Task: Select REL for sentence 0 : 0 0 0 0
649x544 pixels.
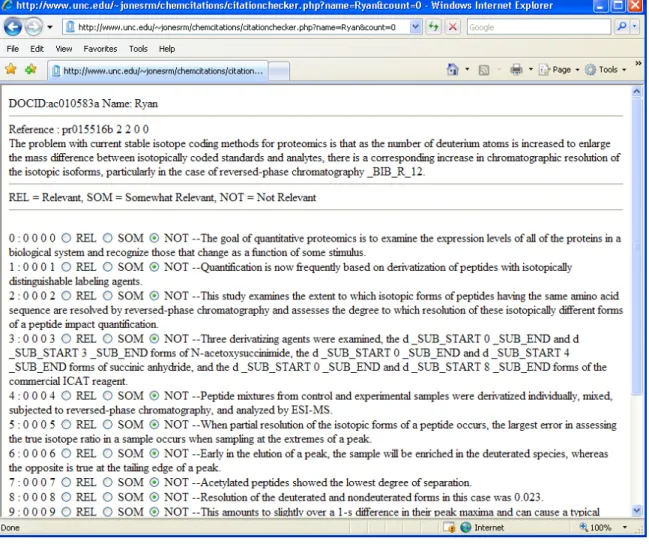Action: point(66,238)
